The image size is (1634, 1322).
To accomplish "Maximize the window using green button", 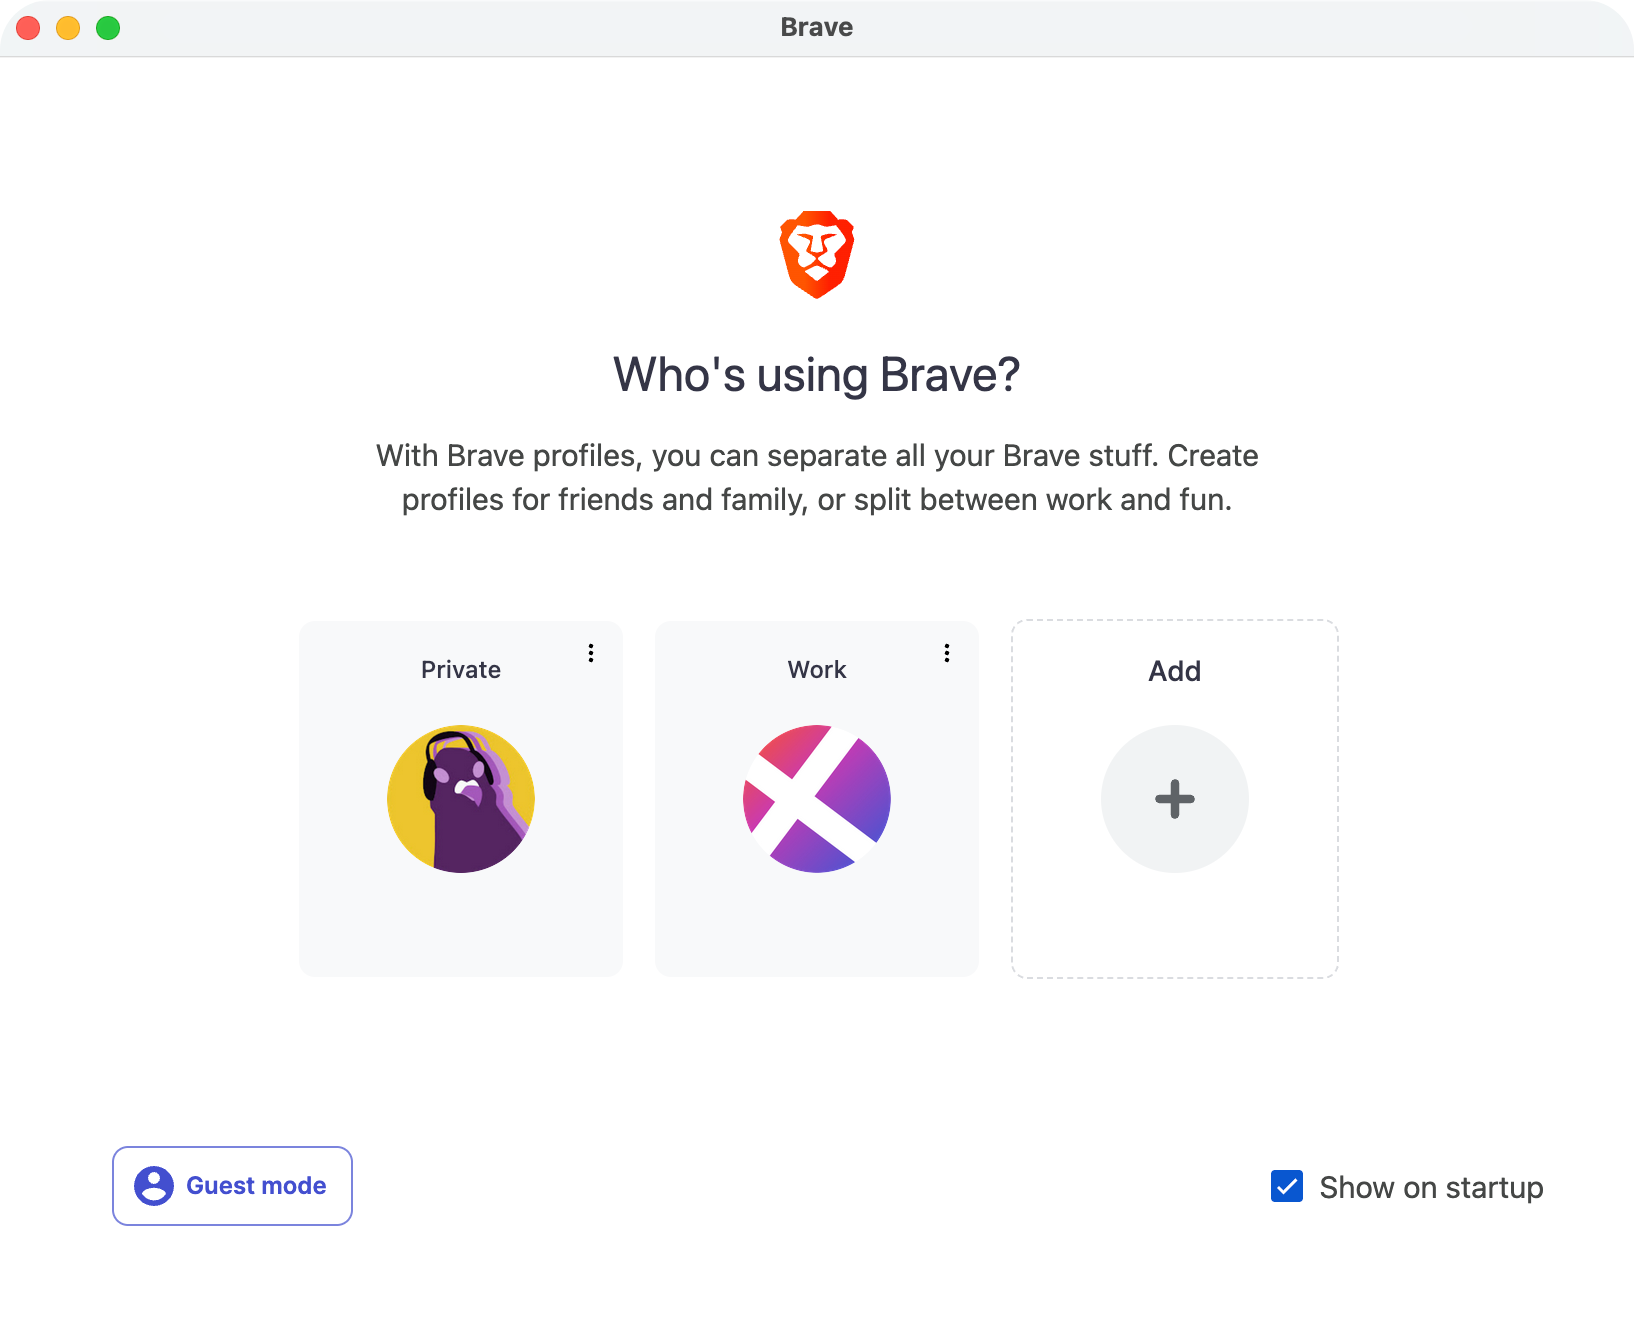I will click(x=108, y=28).
